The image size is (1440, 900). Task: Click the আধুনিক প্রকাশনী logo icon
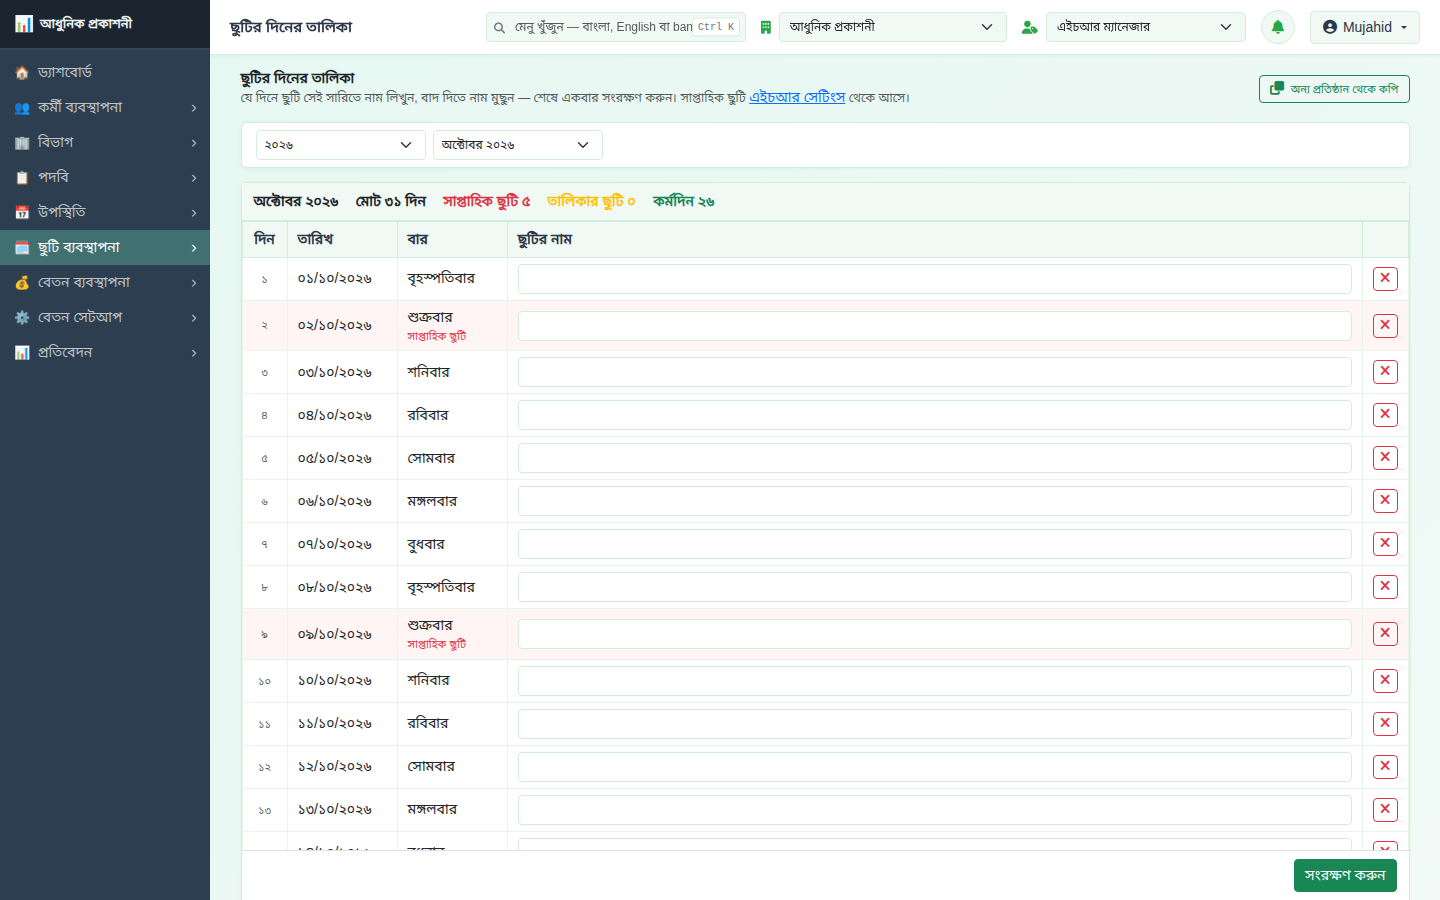[24, 23]
